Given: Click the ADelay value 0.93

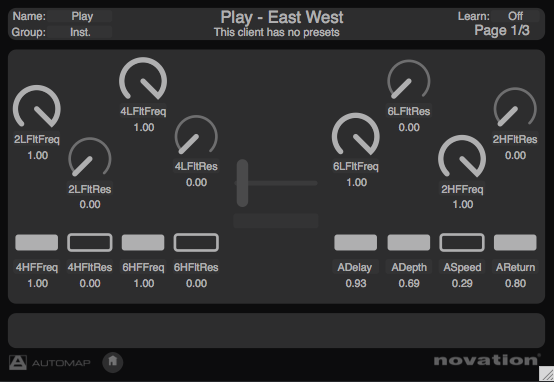Looking at the screenshot, I should pos(356,283).
